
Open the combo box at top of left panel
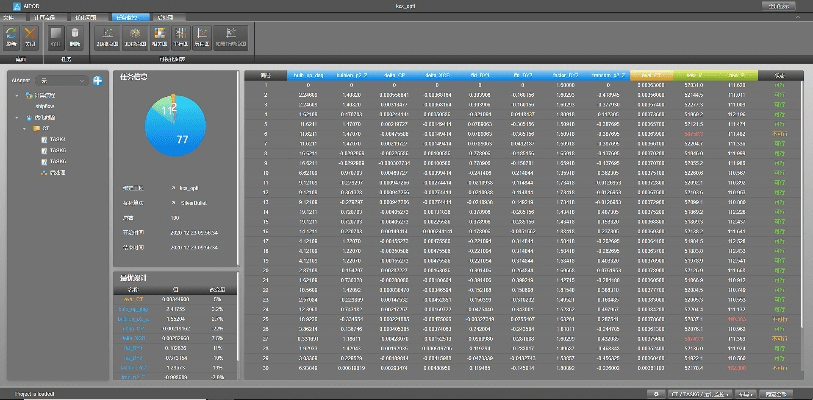point(61,80)
